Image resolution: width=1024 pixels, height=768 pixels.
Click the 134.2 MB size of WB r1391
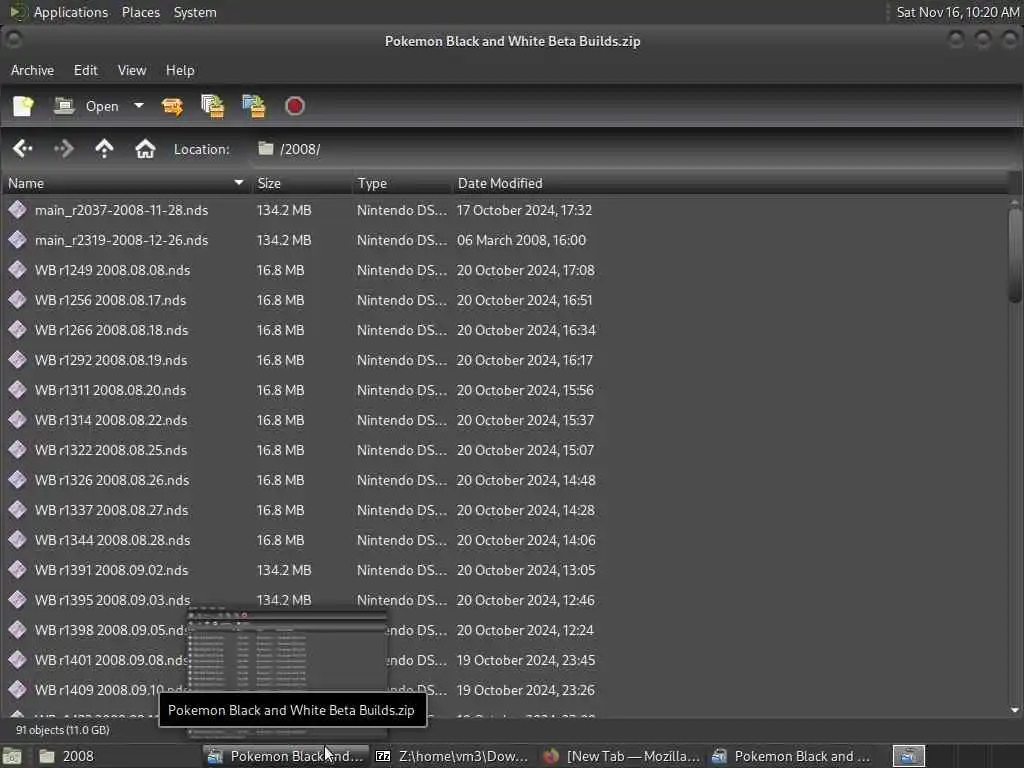[284, 571]
